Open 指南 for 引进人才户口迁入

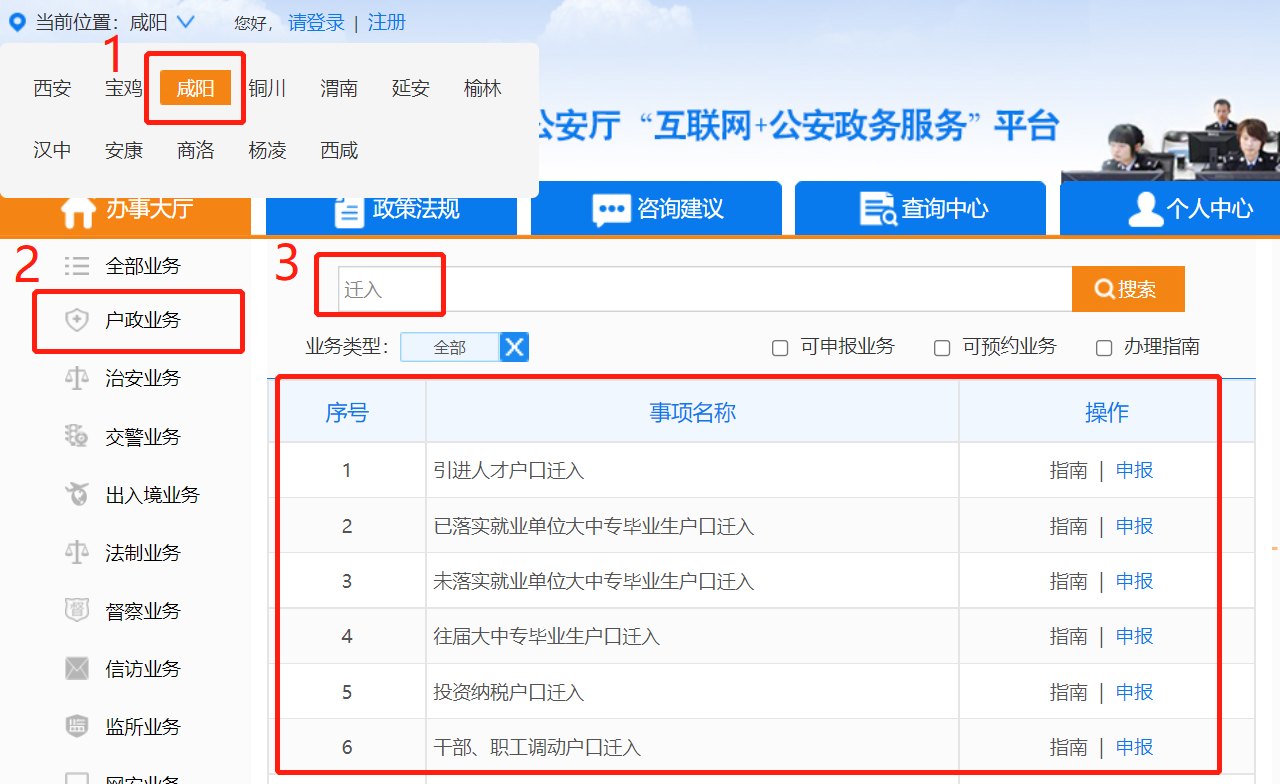pos(1068,470)
